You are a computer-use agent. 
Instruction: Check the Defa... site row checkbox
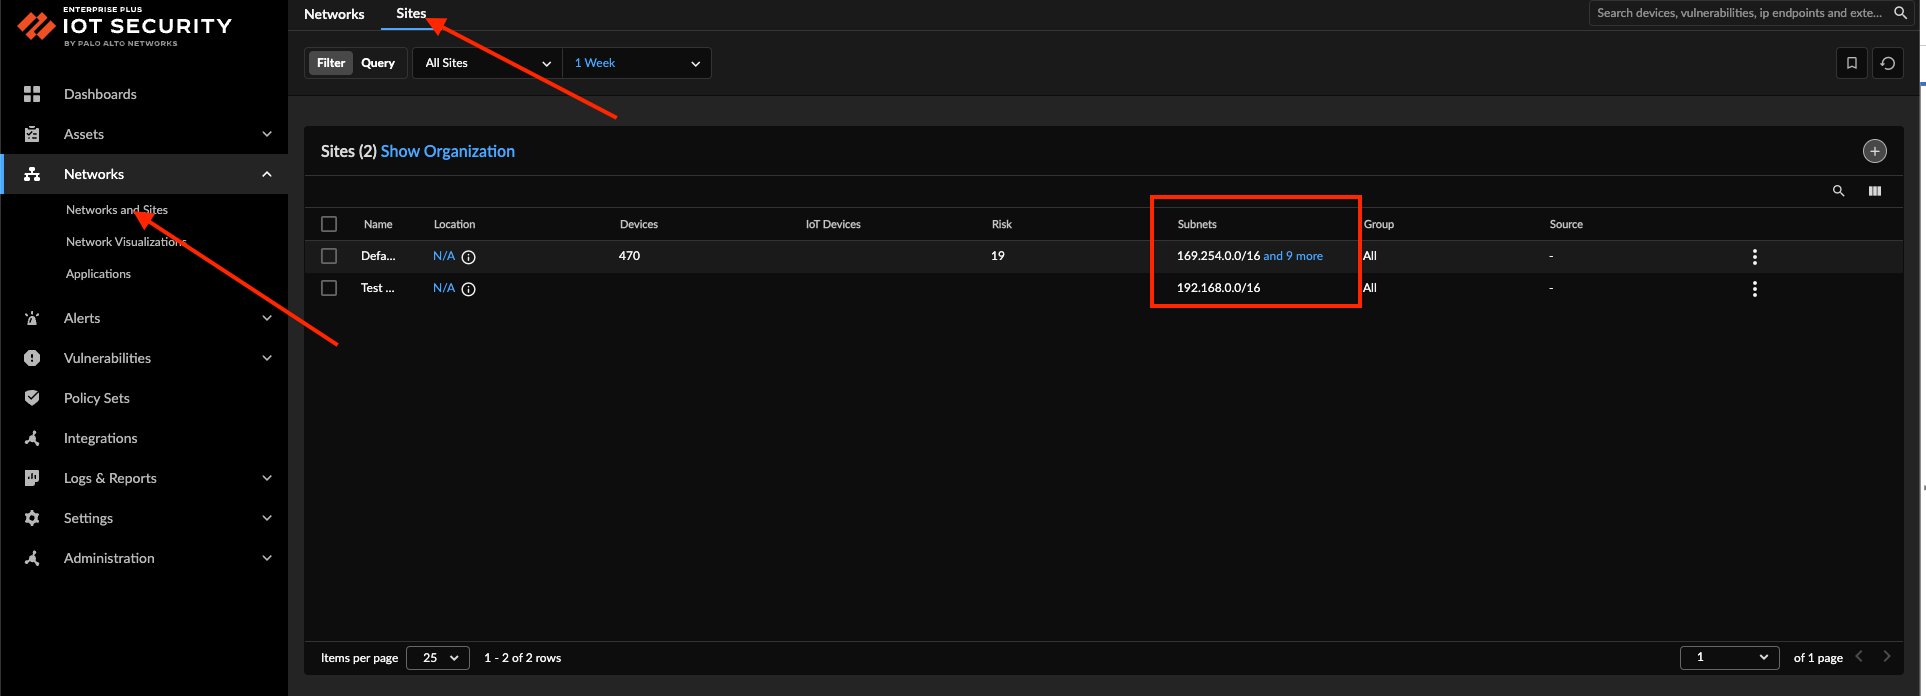(x=329, y=256)
